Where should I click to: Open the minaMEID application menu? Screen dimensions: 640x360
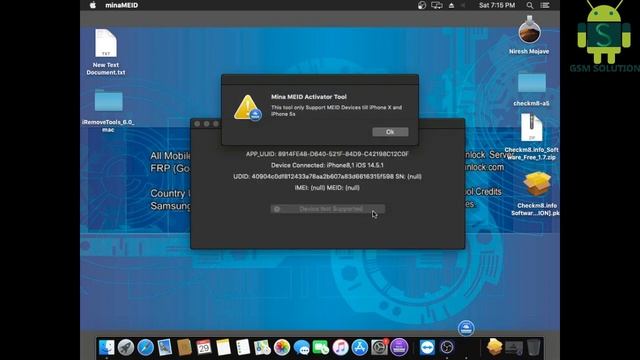(x=122, y=5)
